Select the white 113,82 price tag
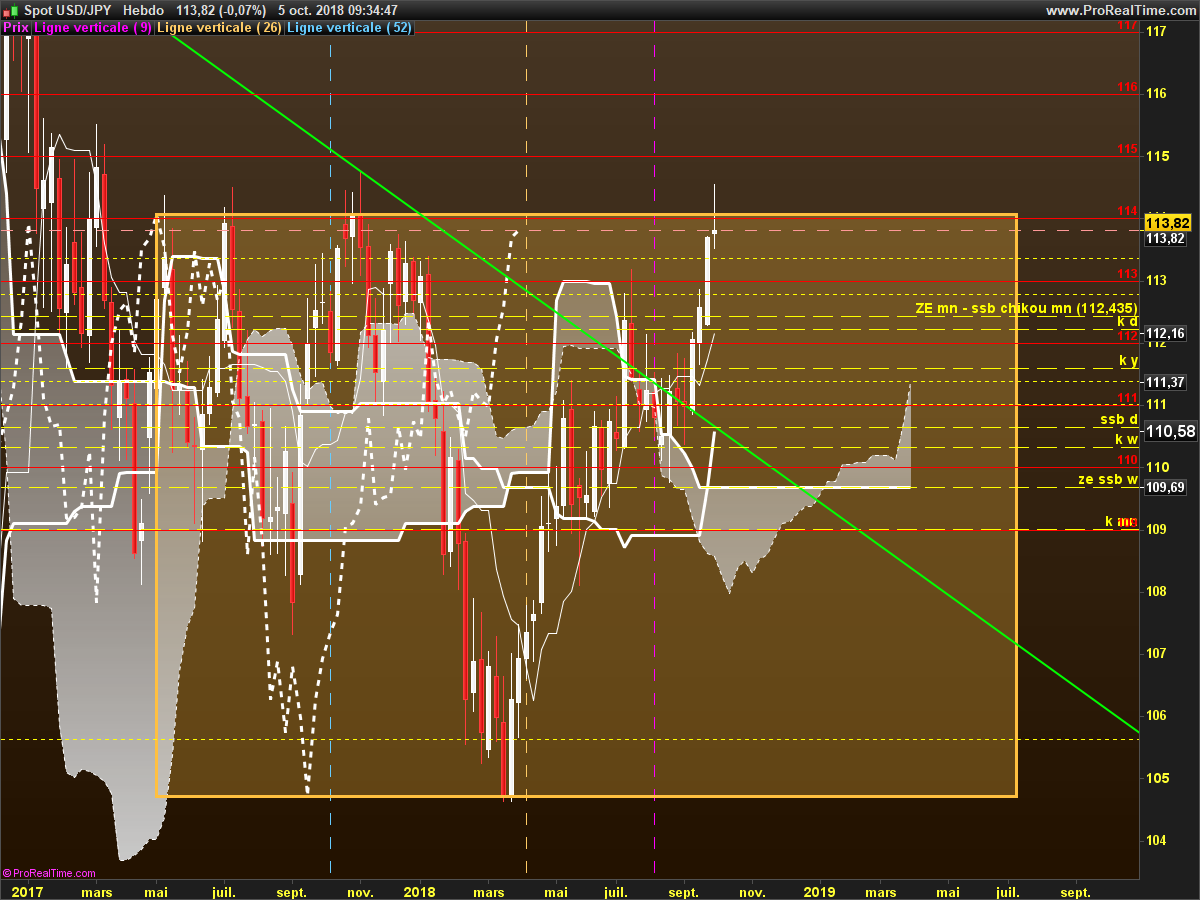The height and width of the screenshot is (900, 1200). pyautogui.click(x=1165, y=238)
